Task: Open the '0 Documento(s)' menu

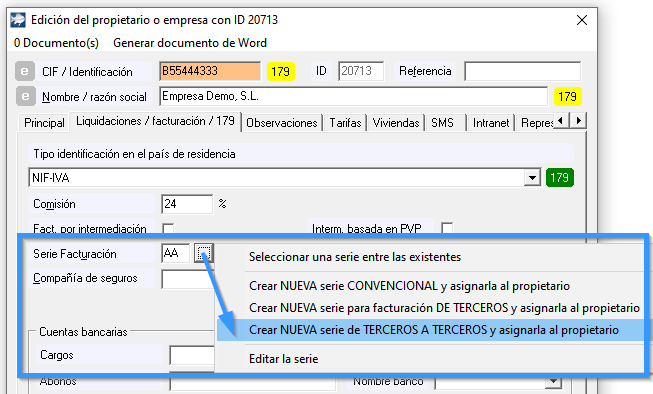Action: pyautogui.click(x=56, y=43)
